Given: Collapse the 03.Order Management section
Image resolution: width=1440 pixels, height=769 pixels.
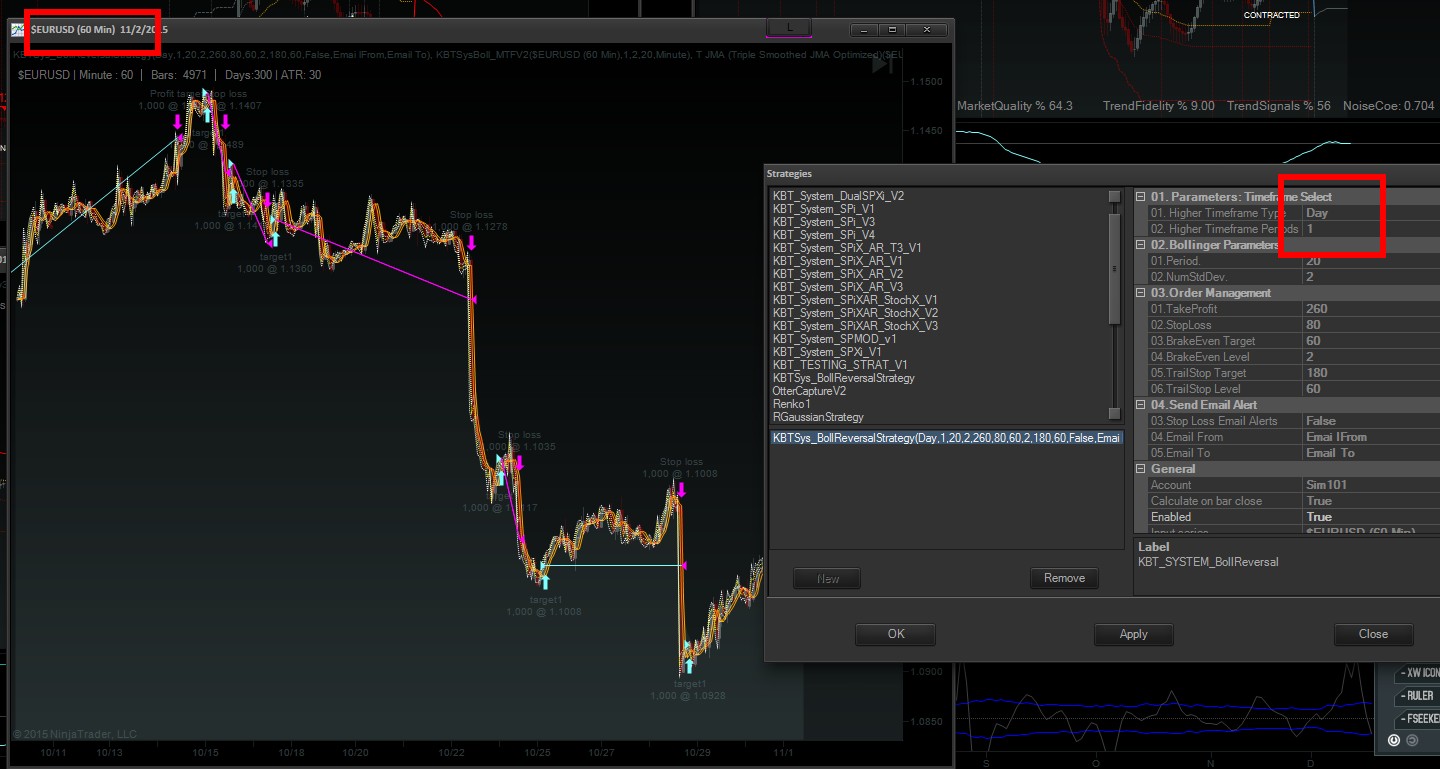Looking at the screenshot, I should point(1141,293).
